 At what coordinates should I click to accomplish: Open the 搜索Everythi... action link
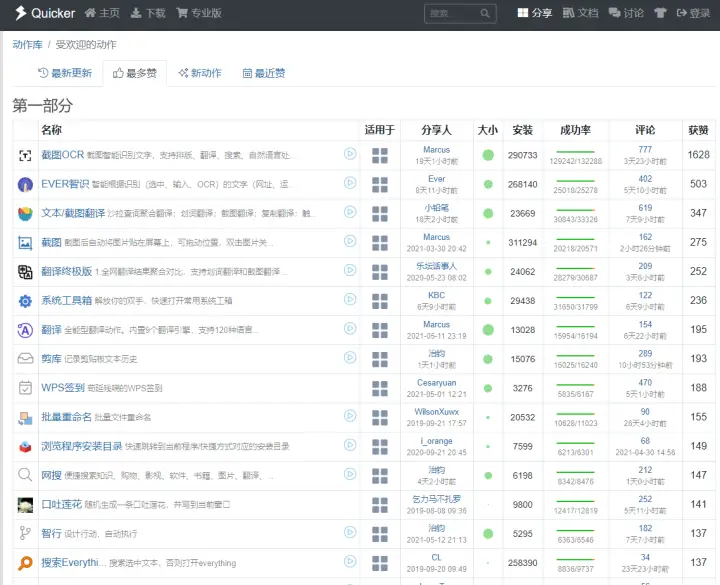point(73,562)
